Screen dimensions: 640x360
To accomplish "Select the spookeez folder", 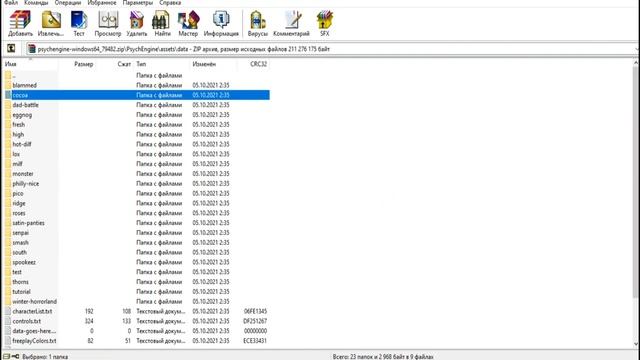I will 24,262.
